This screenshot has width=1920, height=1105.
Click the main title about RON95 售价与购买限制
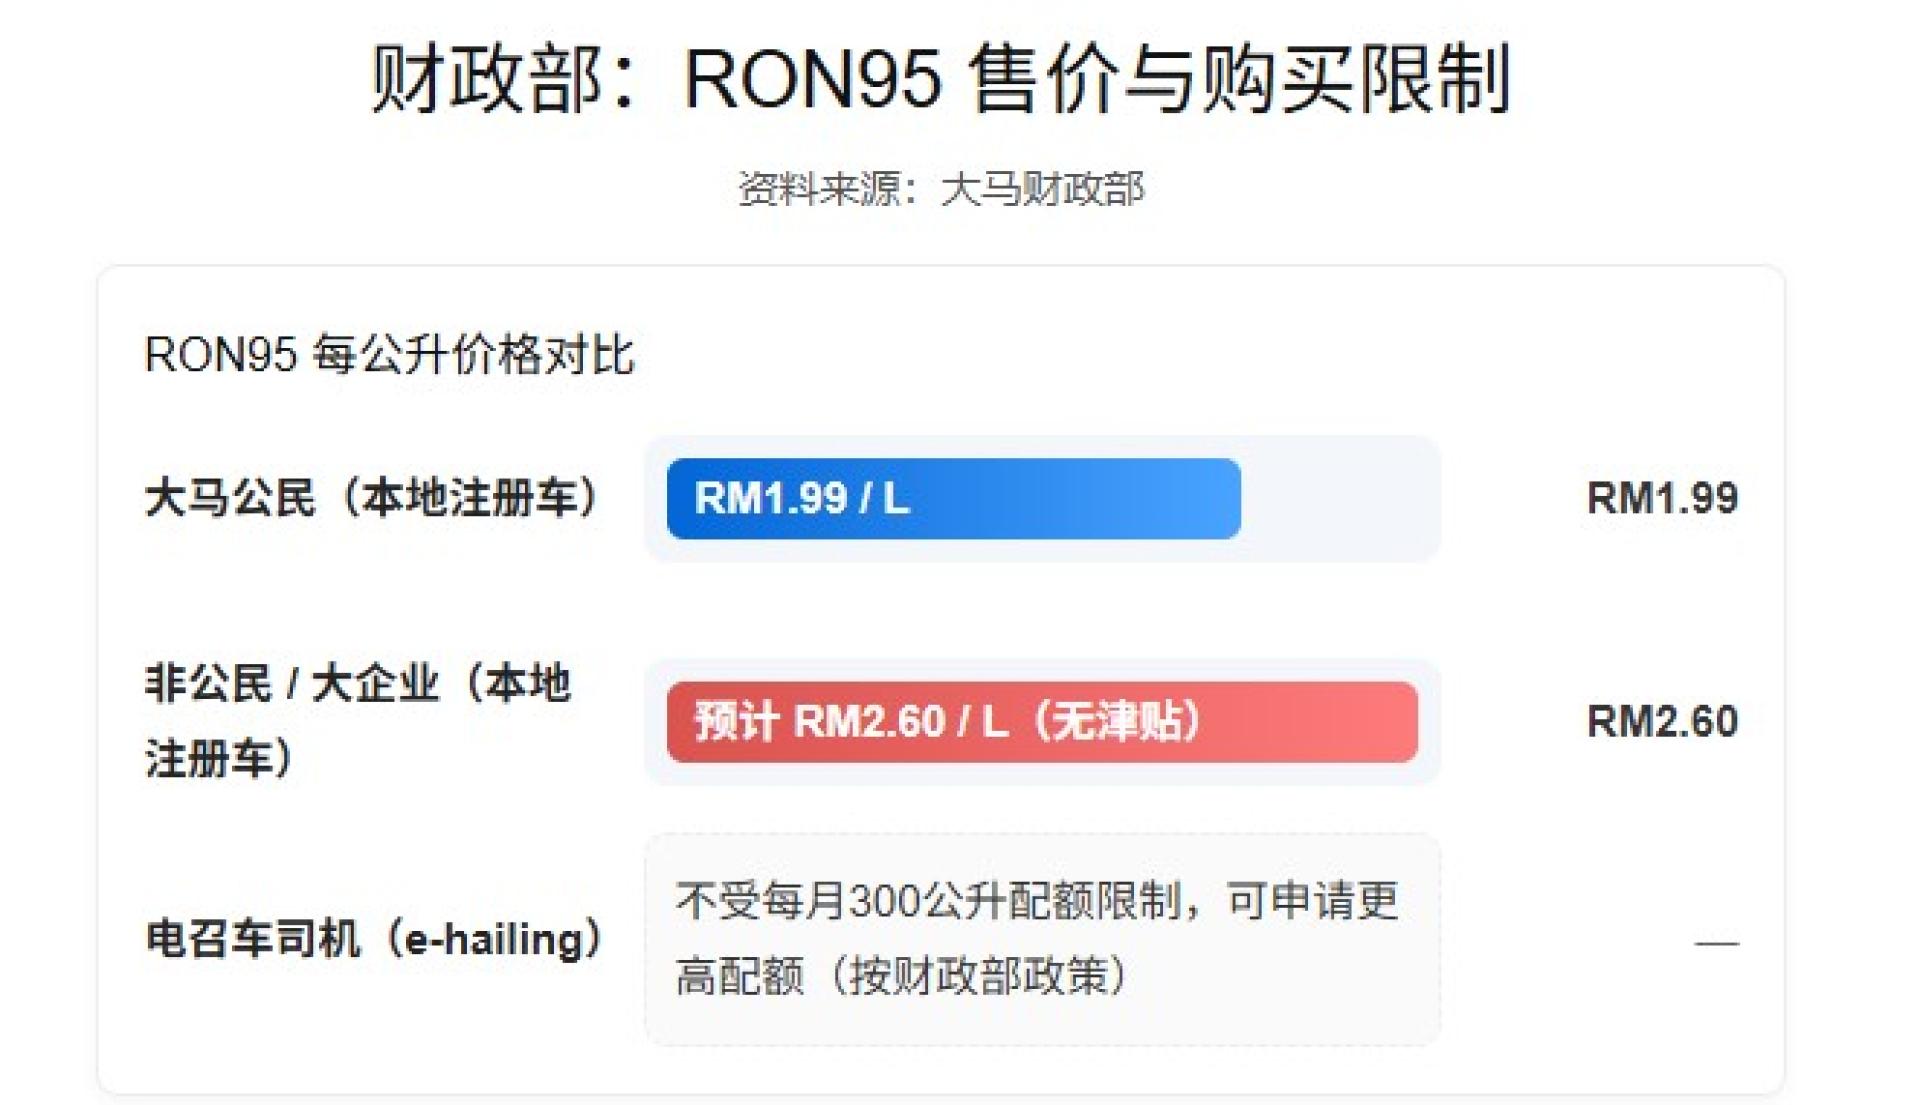pos(940,78)
